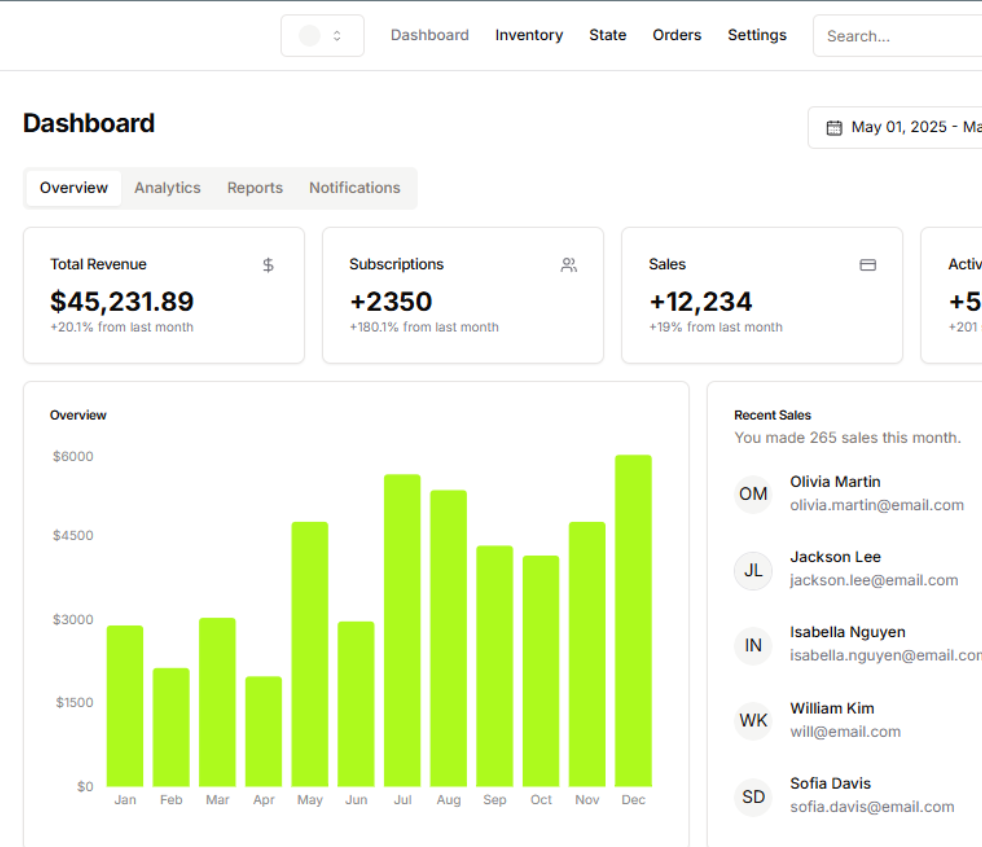Image resolution: width=982 pixels, height=847 pixels.
Task: Click the Jan bar in Overview chart
Action: pyautogui.click(x=125, y=706)
